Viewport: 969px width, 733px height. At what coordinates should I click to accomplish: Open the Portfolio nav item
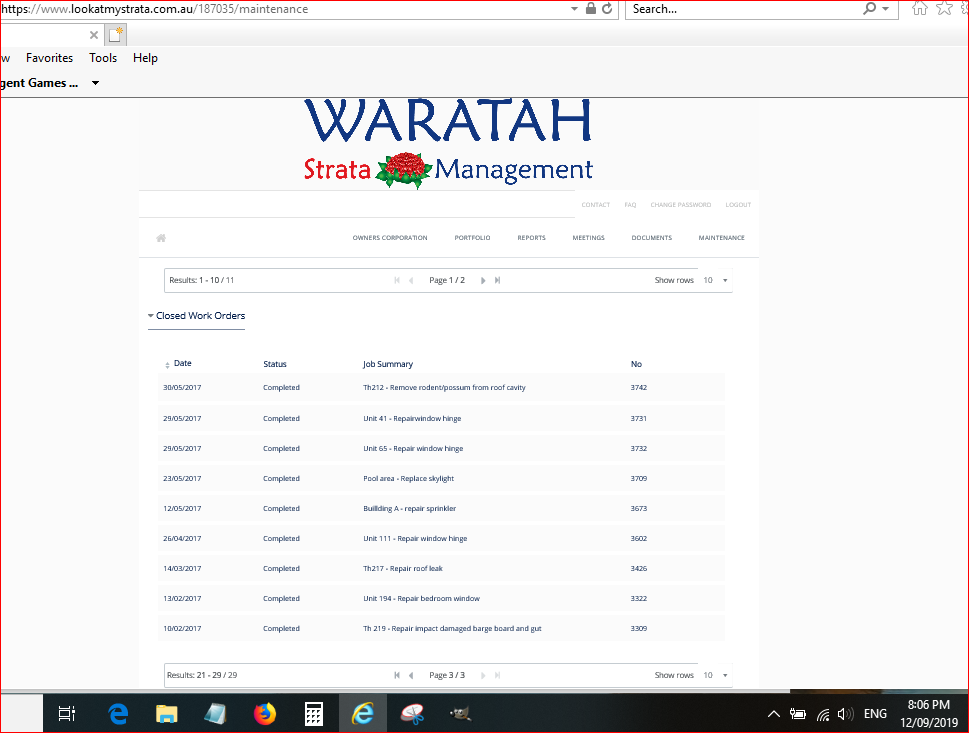point(472,238)
